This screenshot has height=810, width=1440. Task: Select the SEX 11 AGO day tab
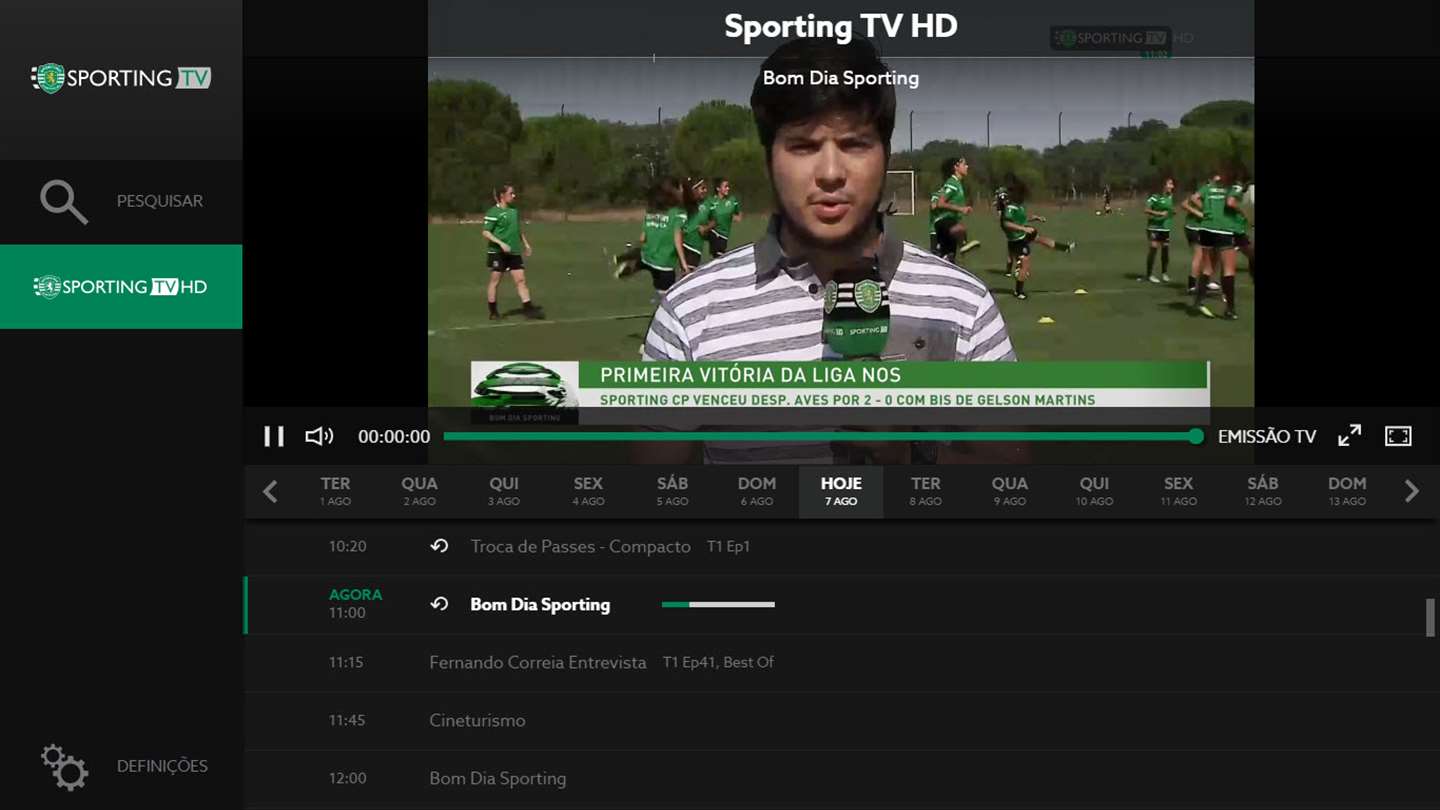click(x=1178, y=491)
